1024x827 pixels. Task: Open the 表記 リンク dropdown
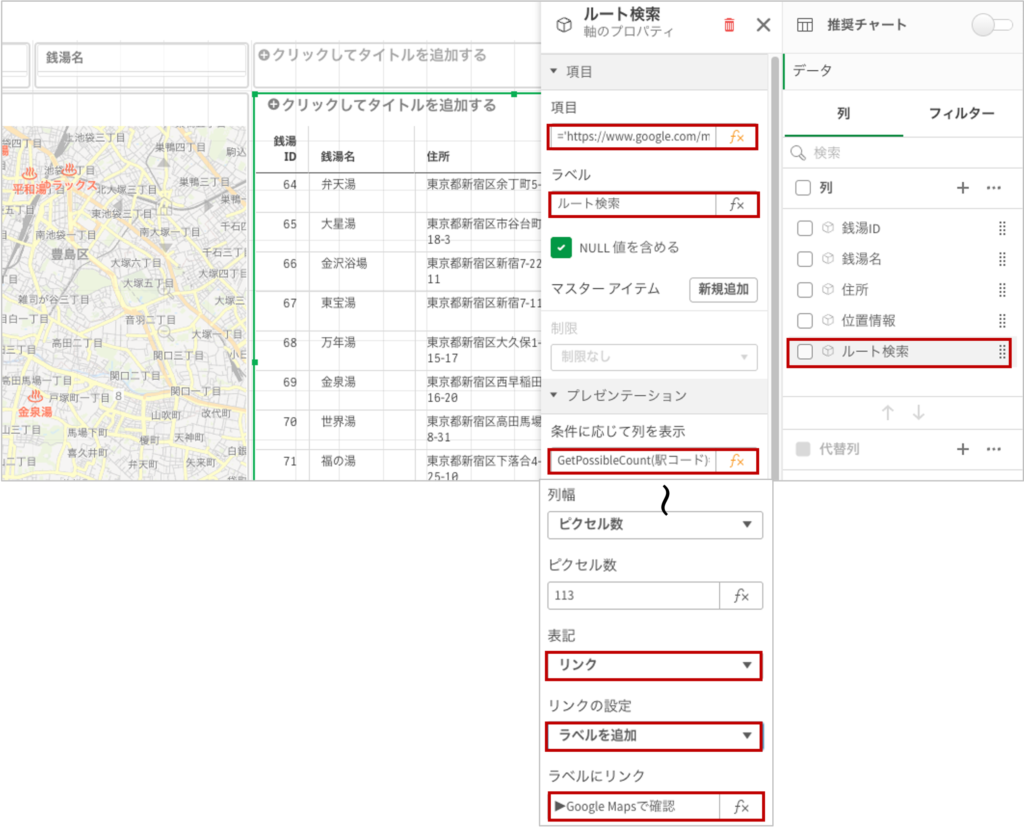coord(655,665)
